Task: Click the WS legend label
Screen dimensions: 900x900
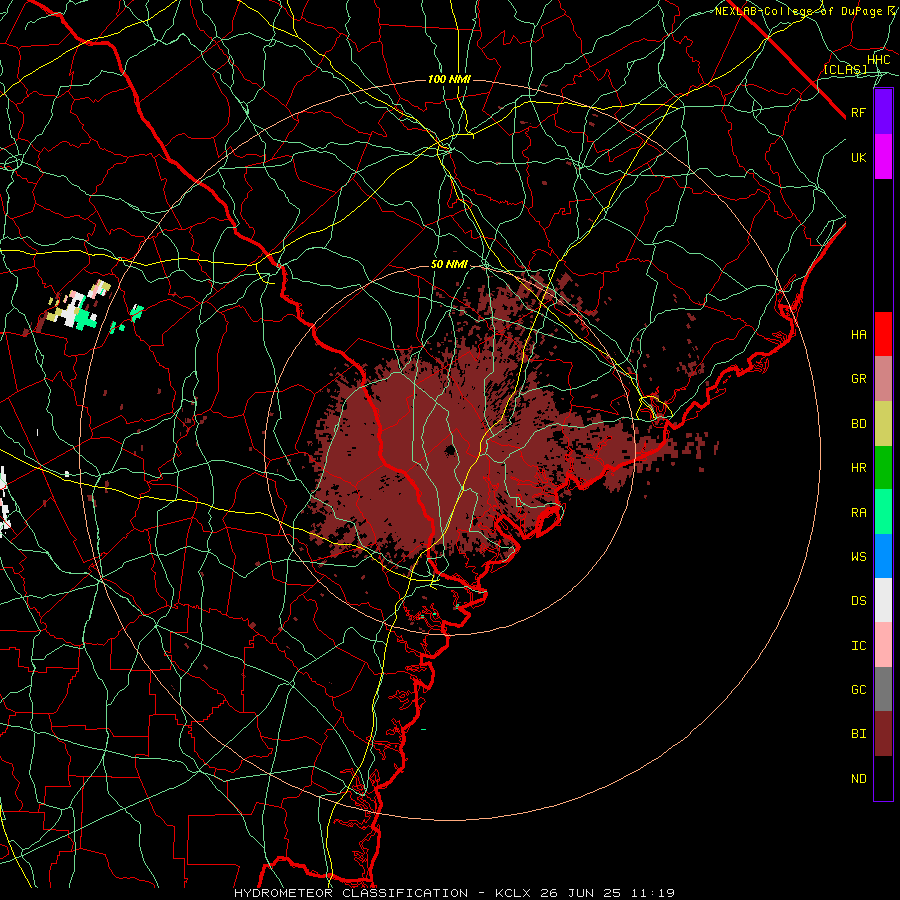Action: pos(859,556)
